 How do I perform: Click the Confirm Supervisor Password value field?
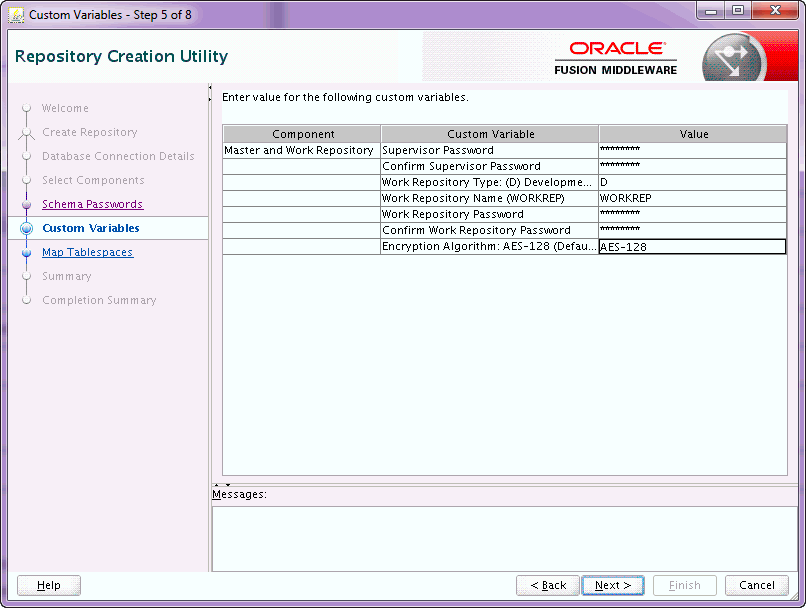click(692, 166)
